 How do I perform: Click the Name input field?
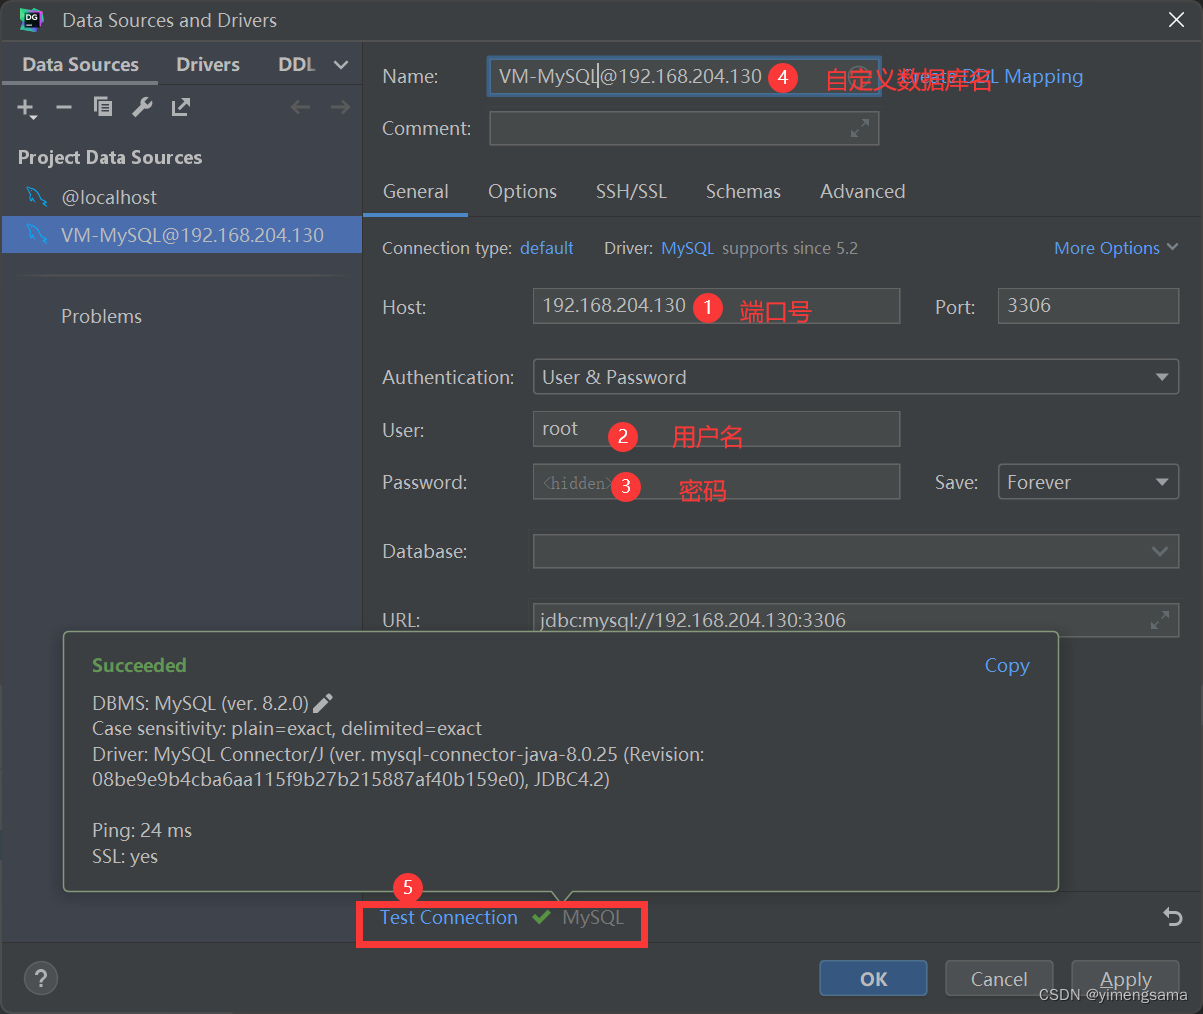(x=684, y=76)
